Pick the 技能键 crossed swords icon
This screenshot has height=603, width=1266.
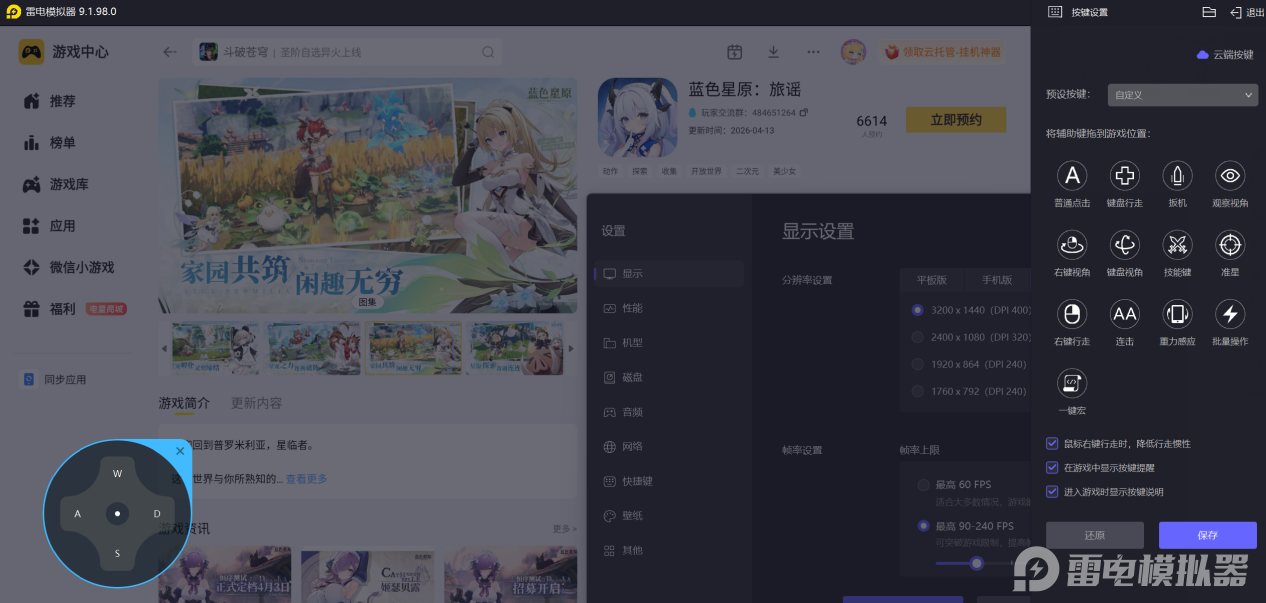(x=1177, y=245)
